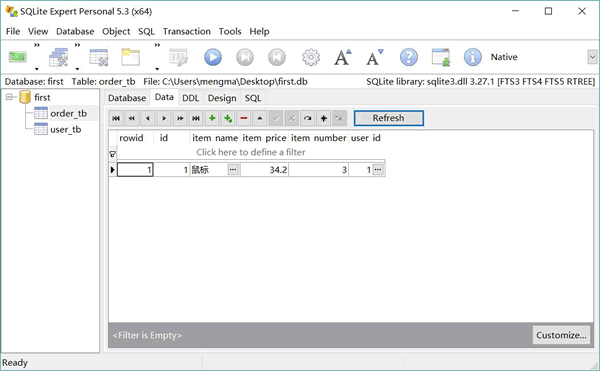Viewport: 600px width, 371px height.
Task: Delete record with red minus icon
Action: point(244,118)
